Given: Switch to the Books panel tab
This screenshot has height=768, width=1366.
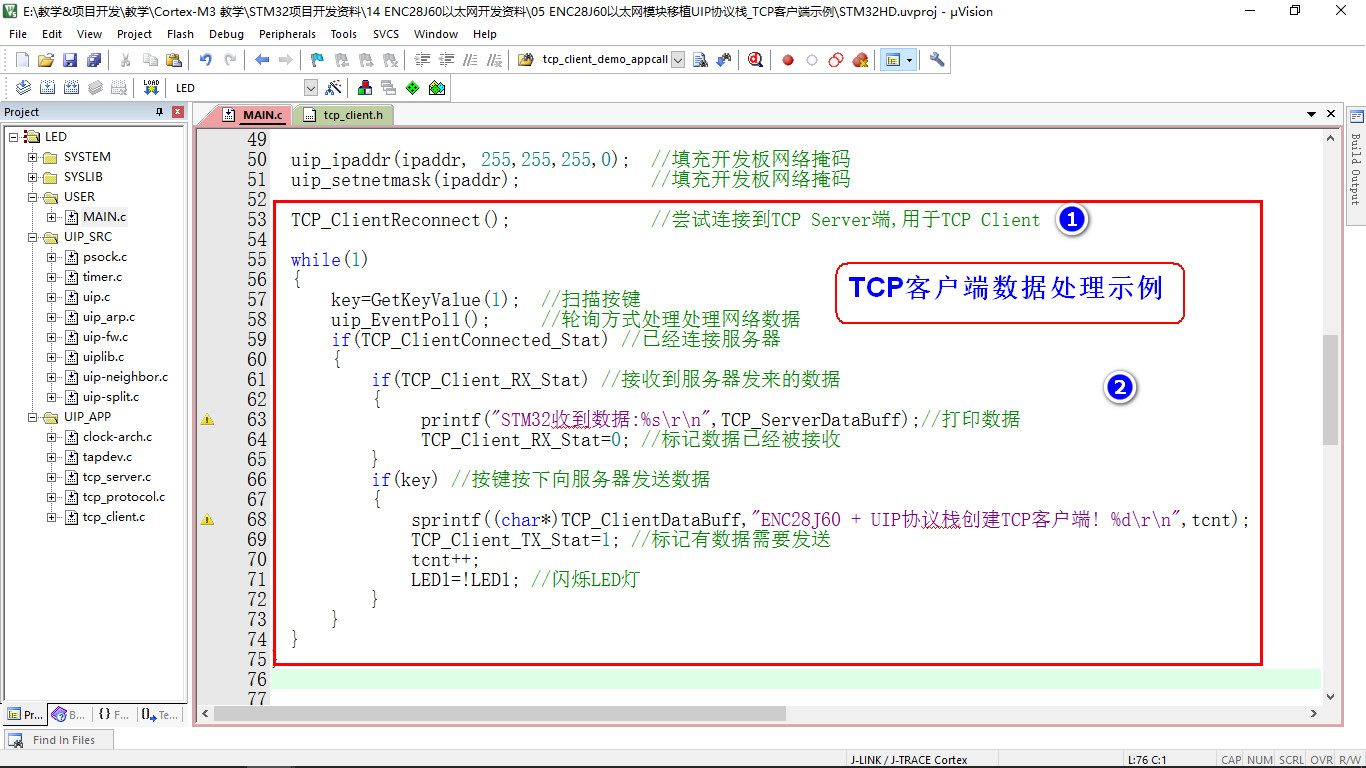Looking at the screenshot, I should click(x=69, y=714).
